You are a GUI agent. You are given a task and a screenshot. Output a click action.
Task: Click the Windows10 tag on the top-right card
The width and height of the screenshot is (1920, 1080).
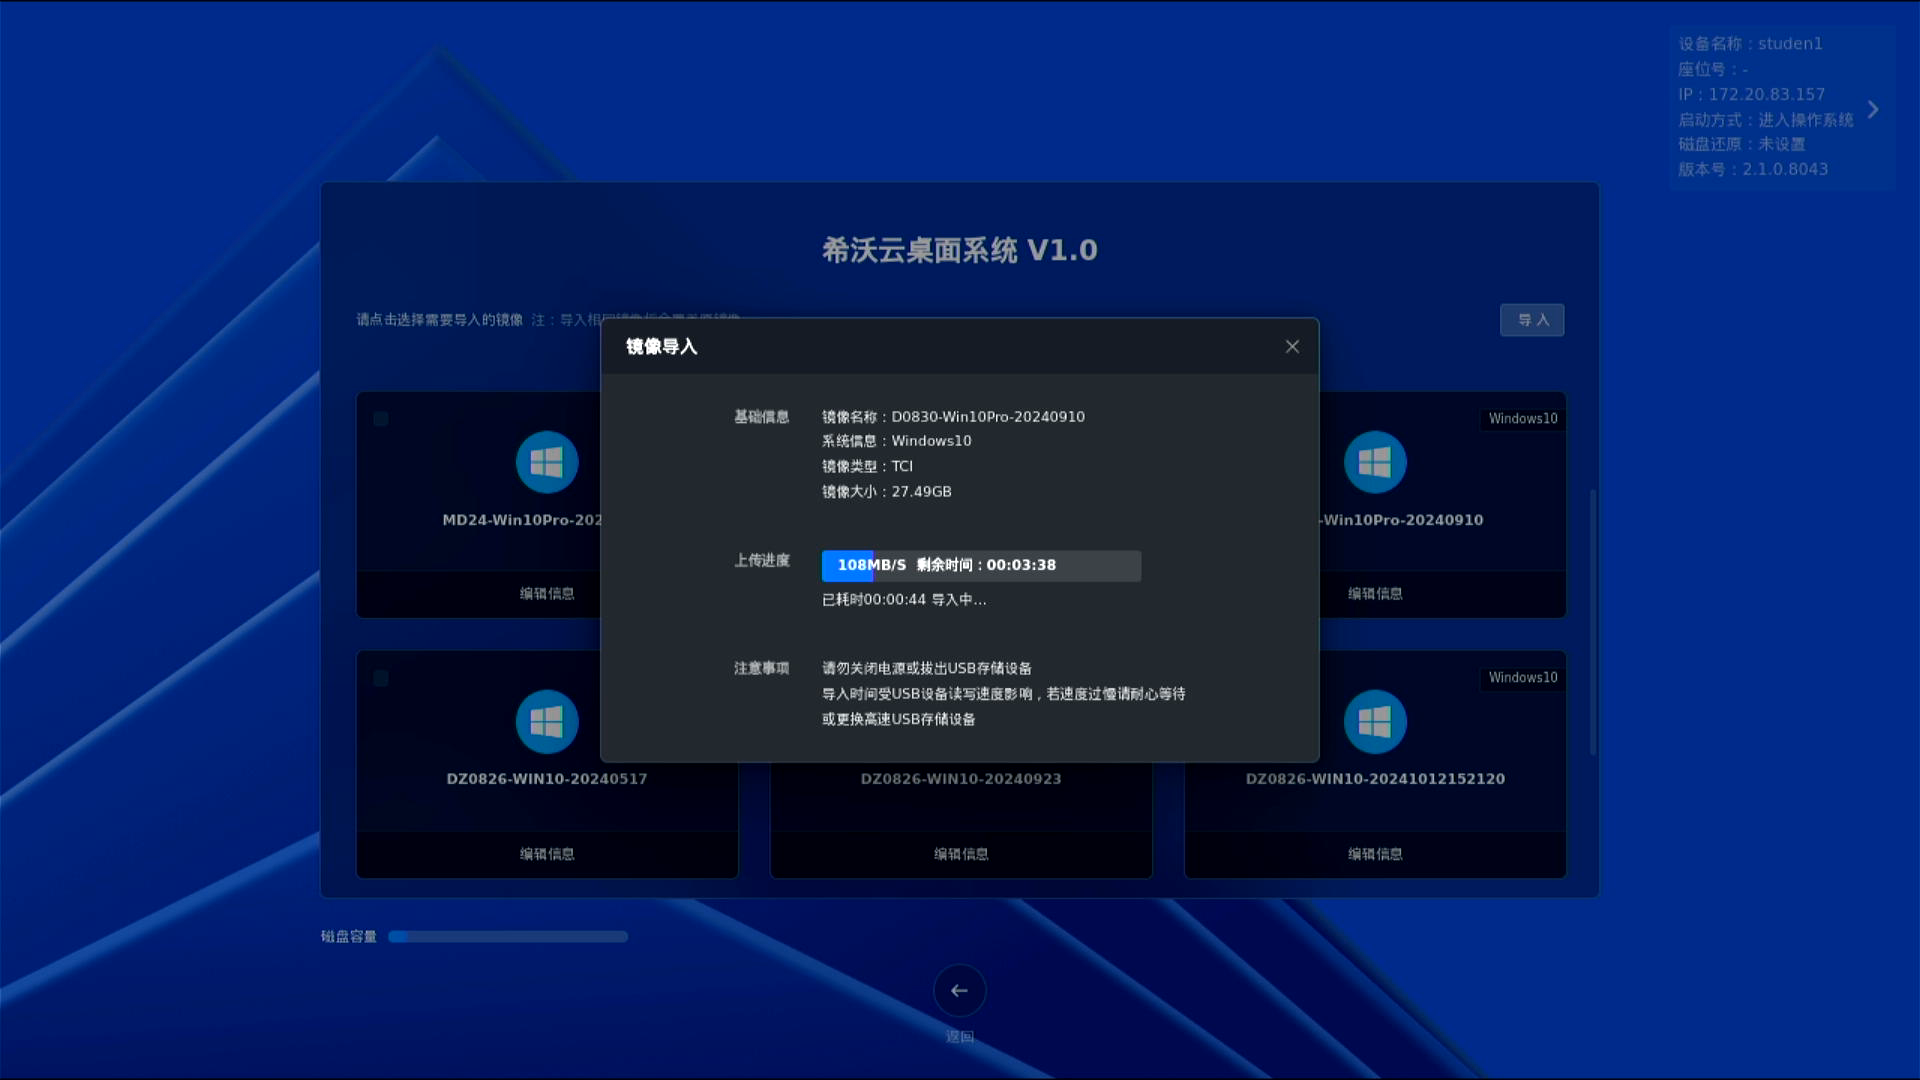click(x=1522, y=419)
